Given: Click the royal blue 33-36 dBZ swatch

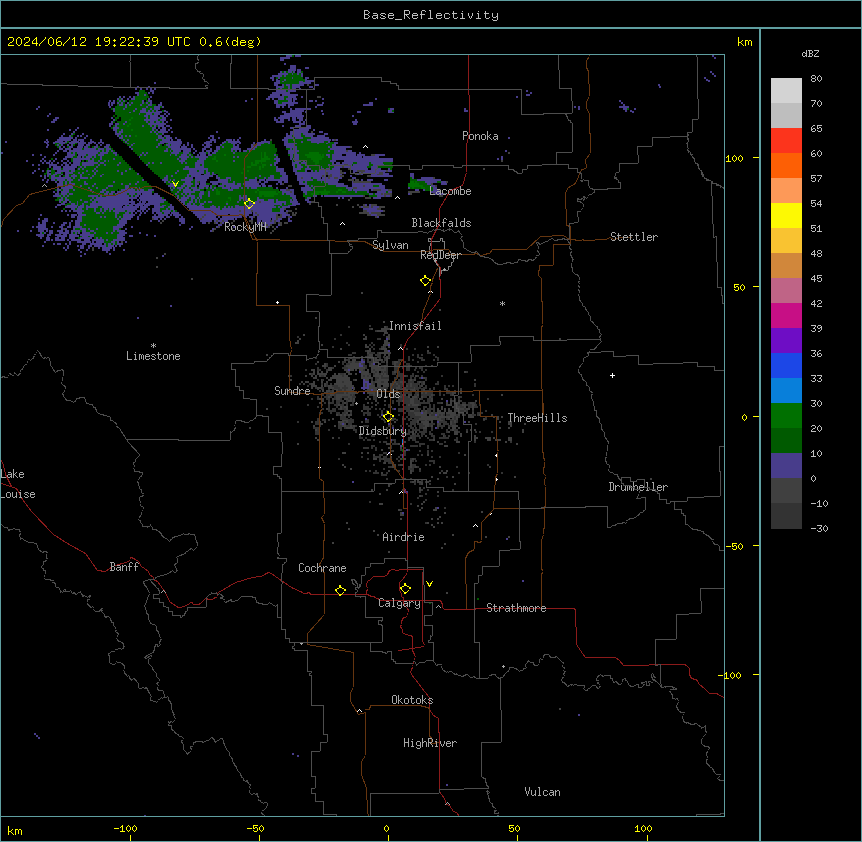Looking at the screenshot, I should [x=786, y=365].
